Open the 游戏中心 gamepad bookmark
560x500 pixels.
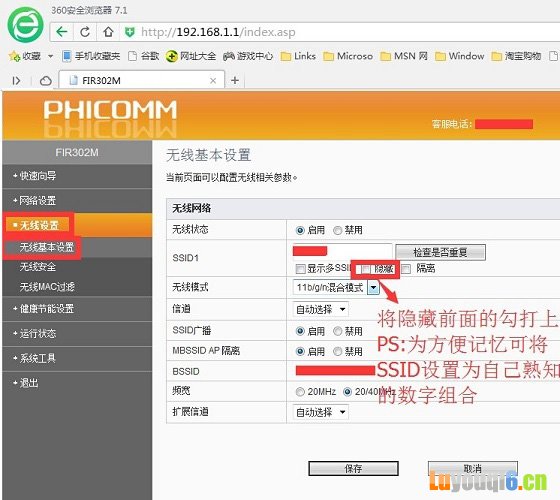point(248,56)
